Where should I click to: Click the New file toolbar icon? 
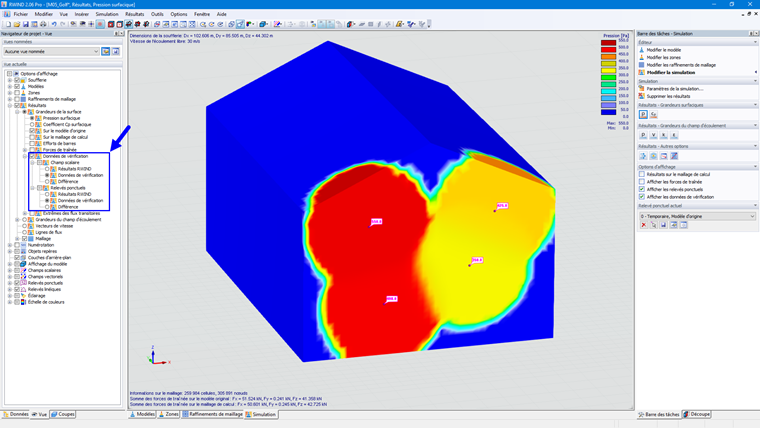(8, 24)
